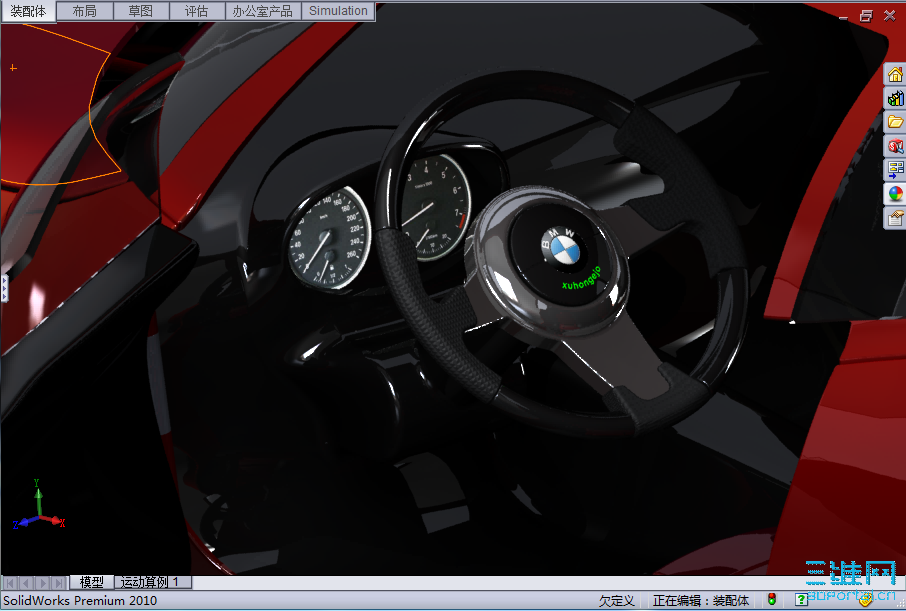Switch to the 办公室产品 ribbon tab
Viewport: 906px width, 611px height.
click(x=263, y=11)
